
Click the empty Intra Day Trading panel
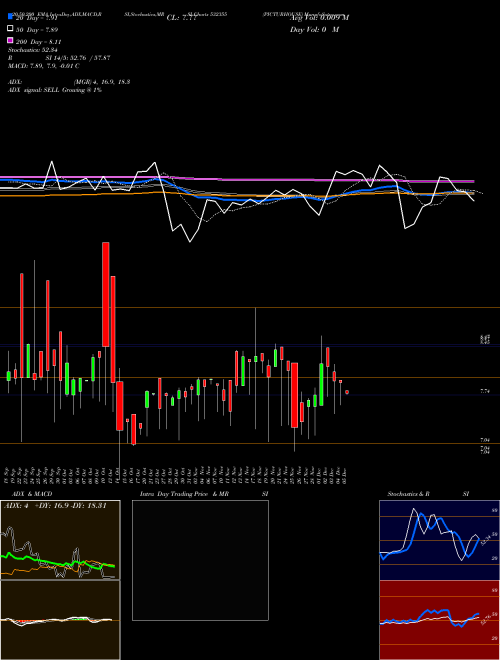[200, 560]
